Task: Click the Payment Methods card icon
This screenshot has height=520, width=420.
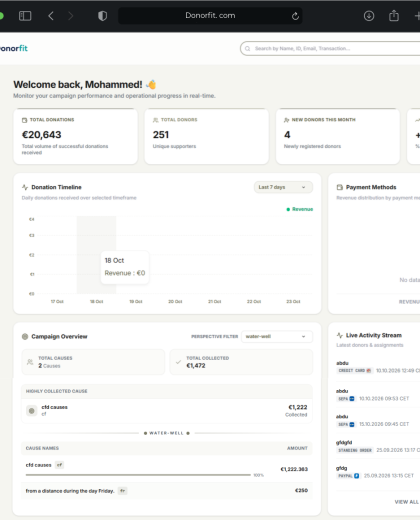Action: (x=340, y=187)
